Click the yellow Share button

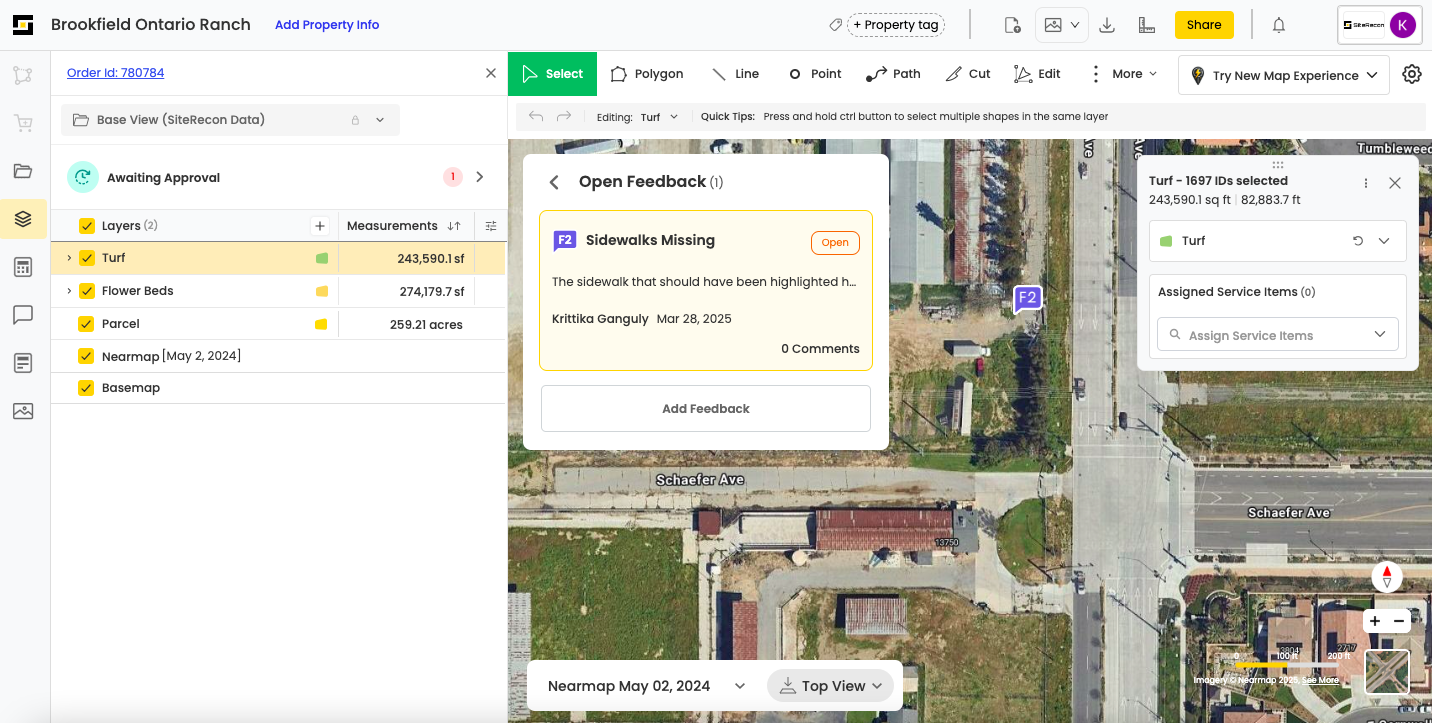pos(1203,25)
